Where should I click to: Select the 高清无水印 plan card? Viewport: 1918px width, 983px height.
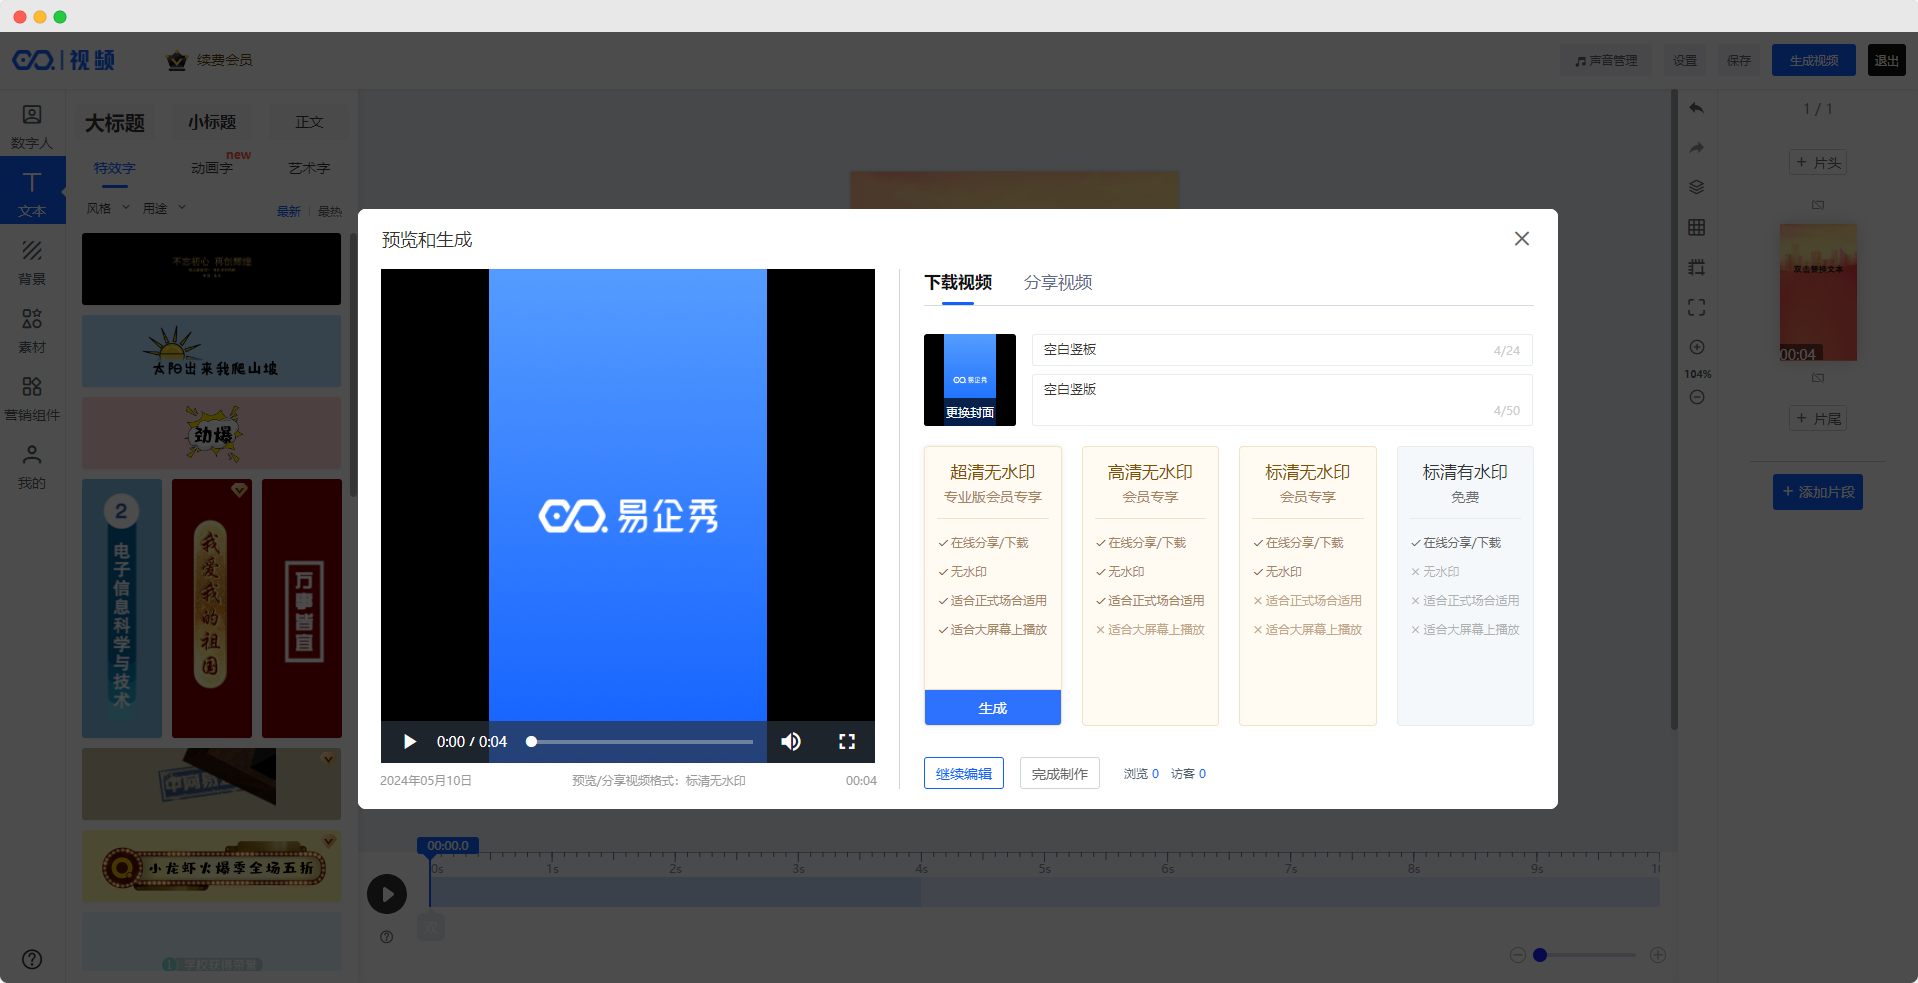tap(1150, 585)
